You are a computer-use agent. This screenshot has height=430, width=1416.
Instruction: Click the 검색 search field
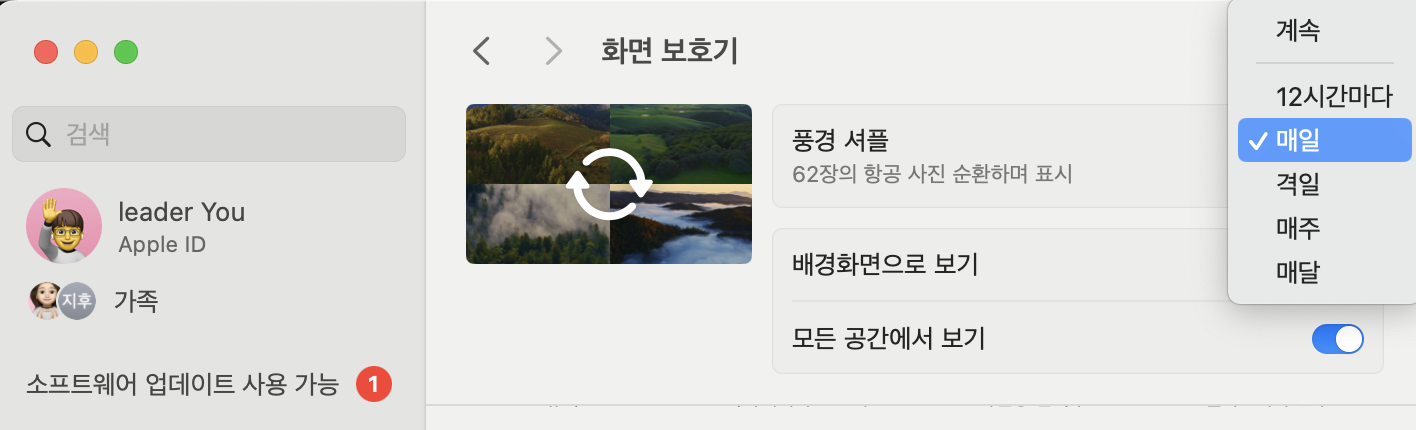tap(209, 134)
